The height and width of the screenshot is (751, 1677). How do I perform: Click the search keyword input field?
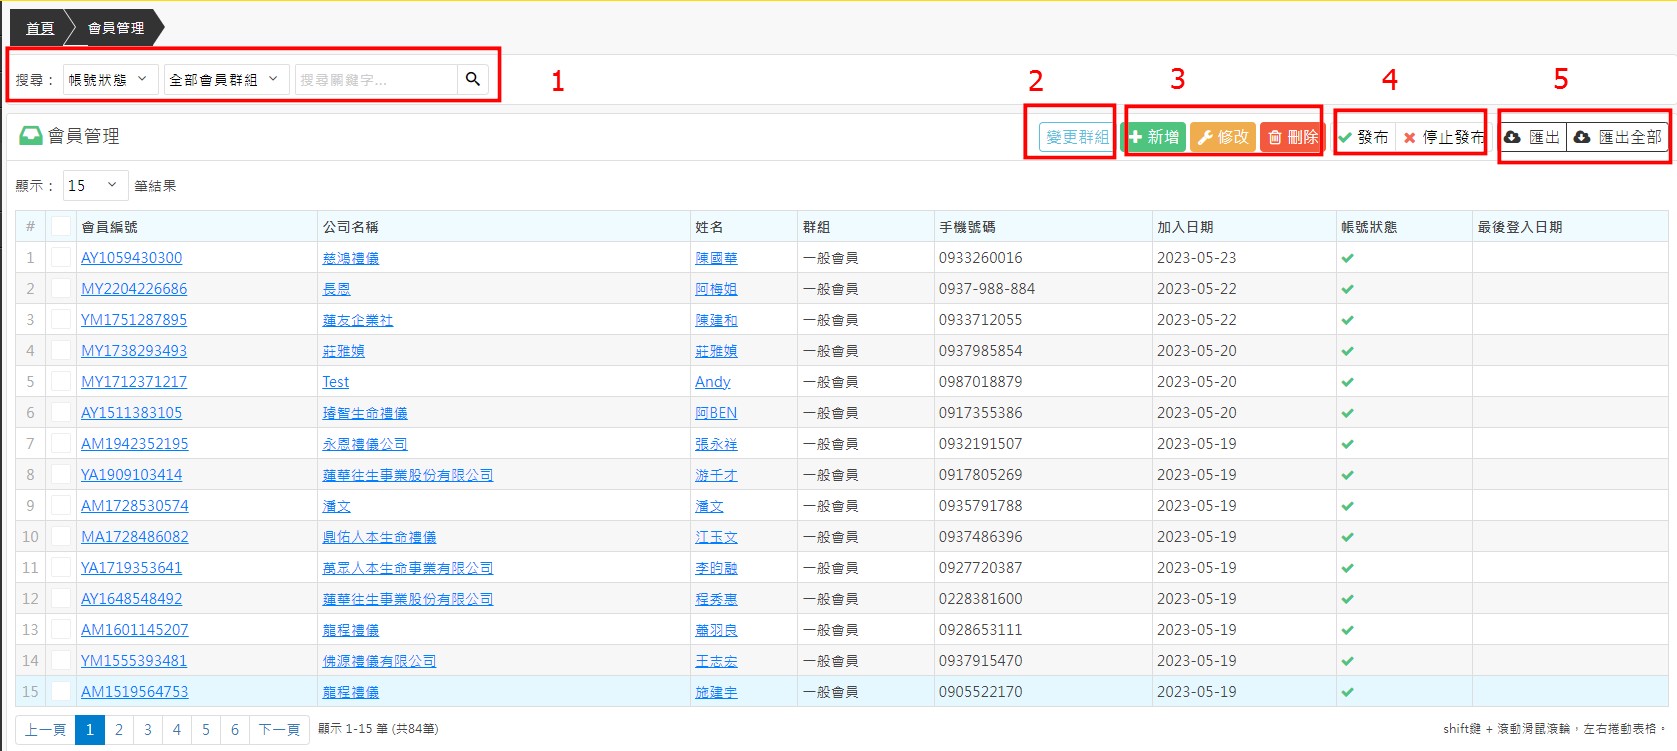pos(376,79)
